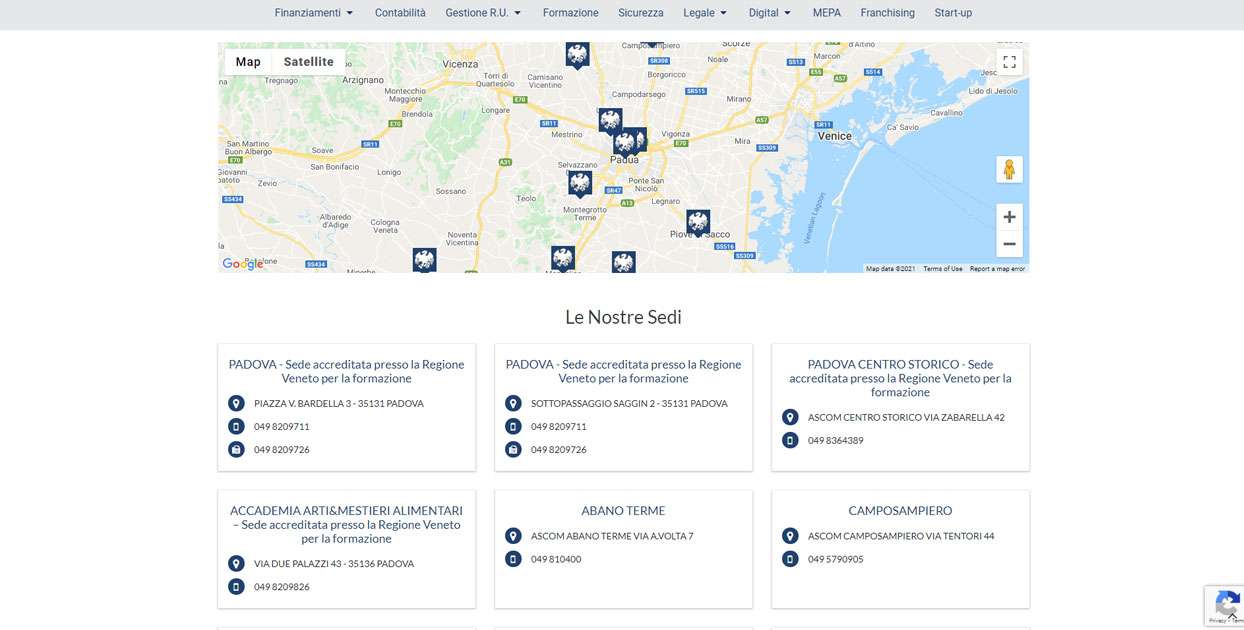Select the map marker near Noventa Vicentina

[x=424, y=260]
